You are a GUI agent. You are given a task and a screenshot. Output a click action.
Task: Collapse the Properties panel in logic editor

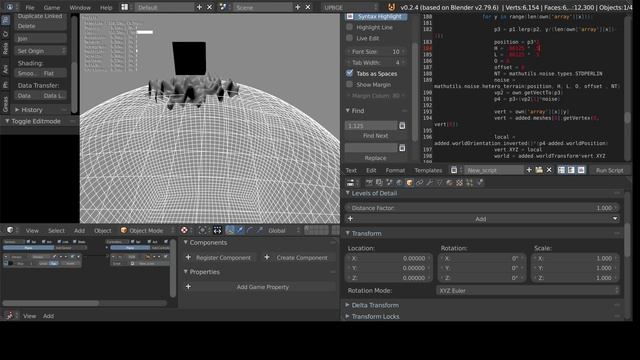tap(185, 271)
